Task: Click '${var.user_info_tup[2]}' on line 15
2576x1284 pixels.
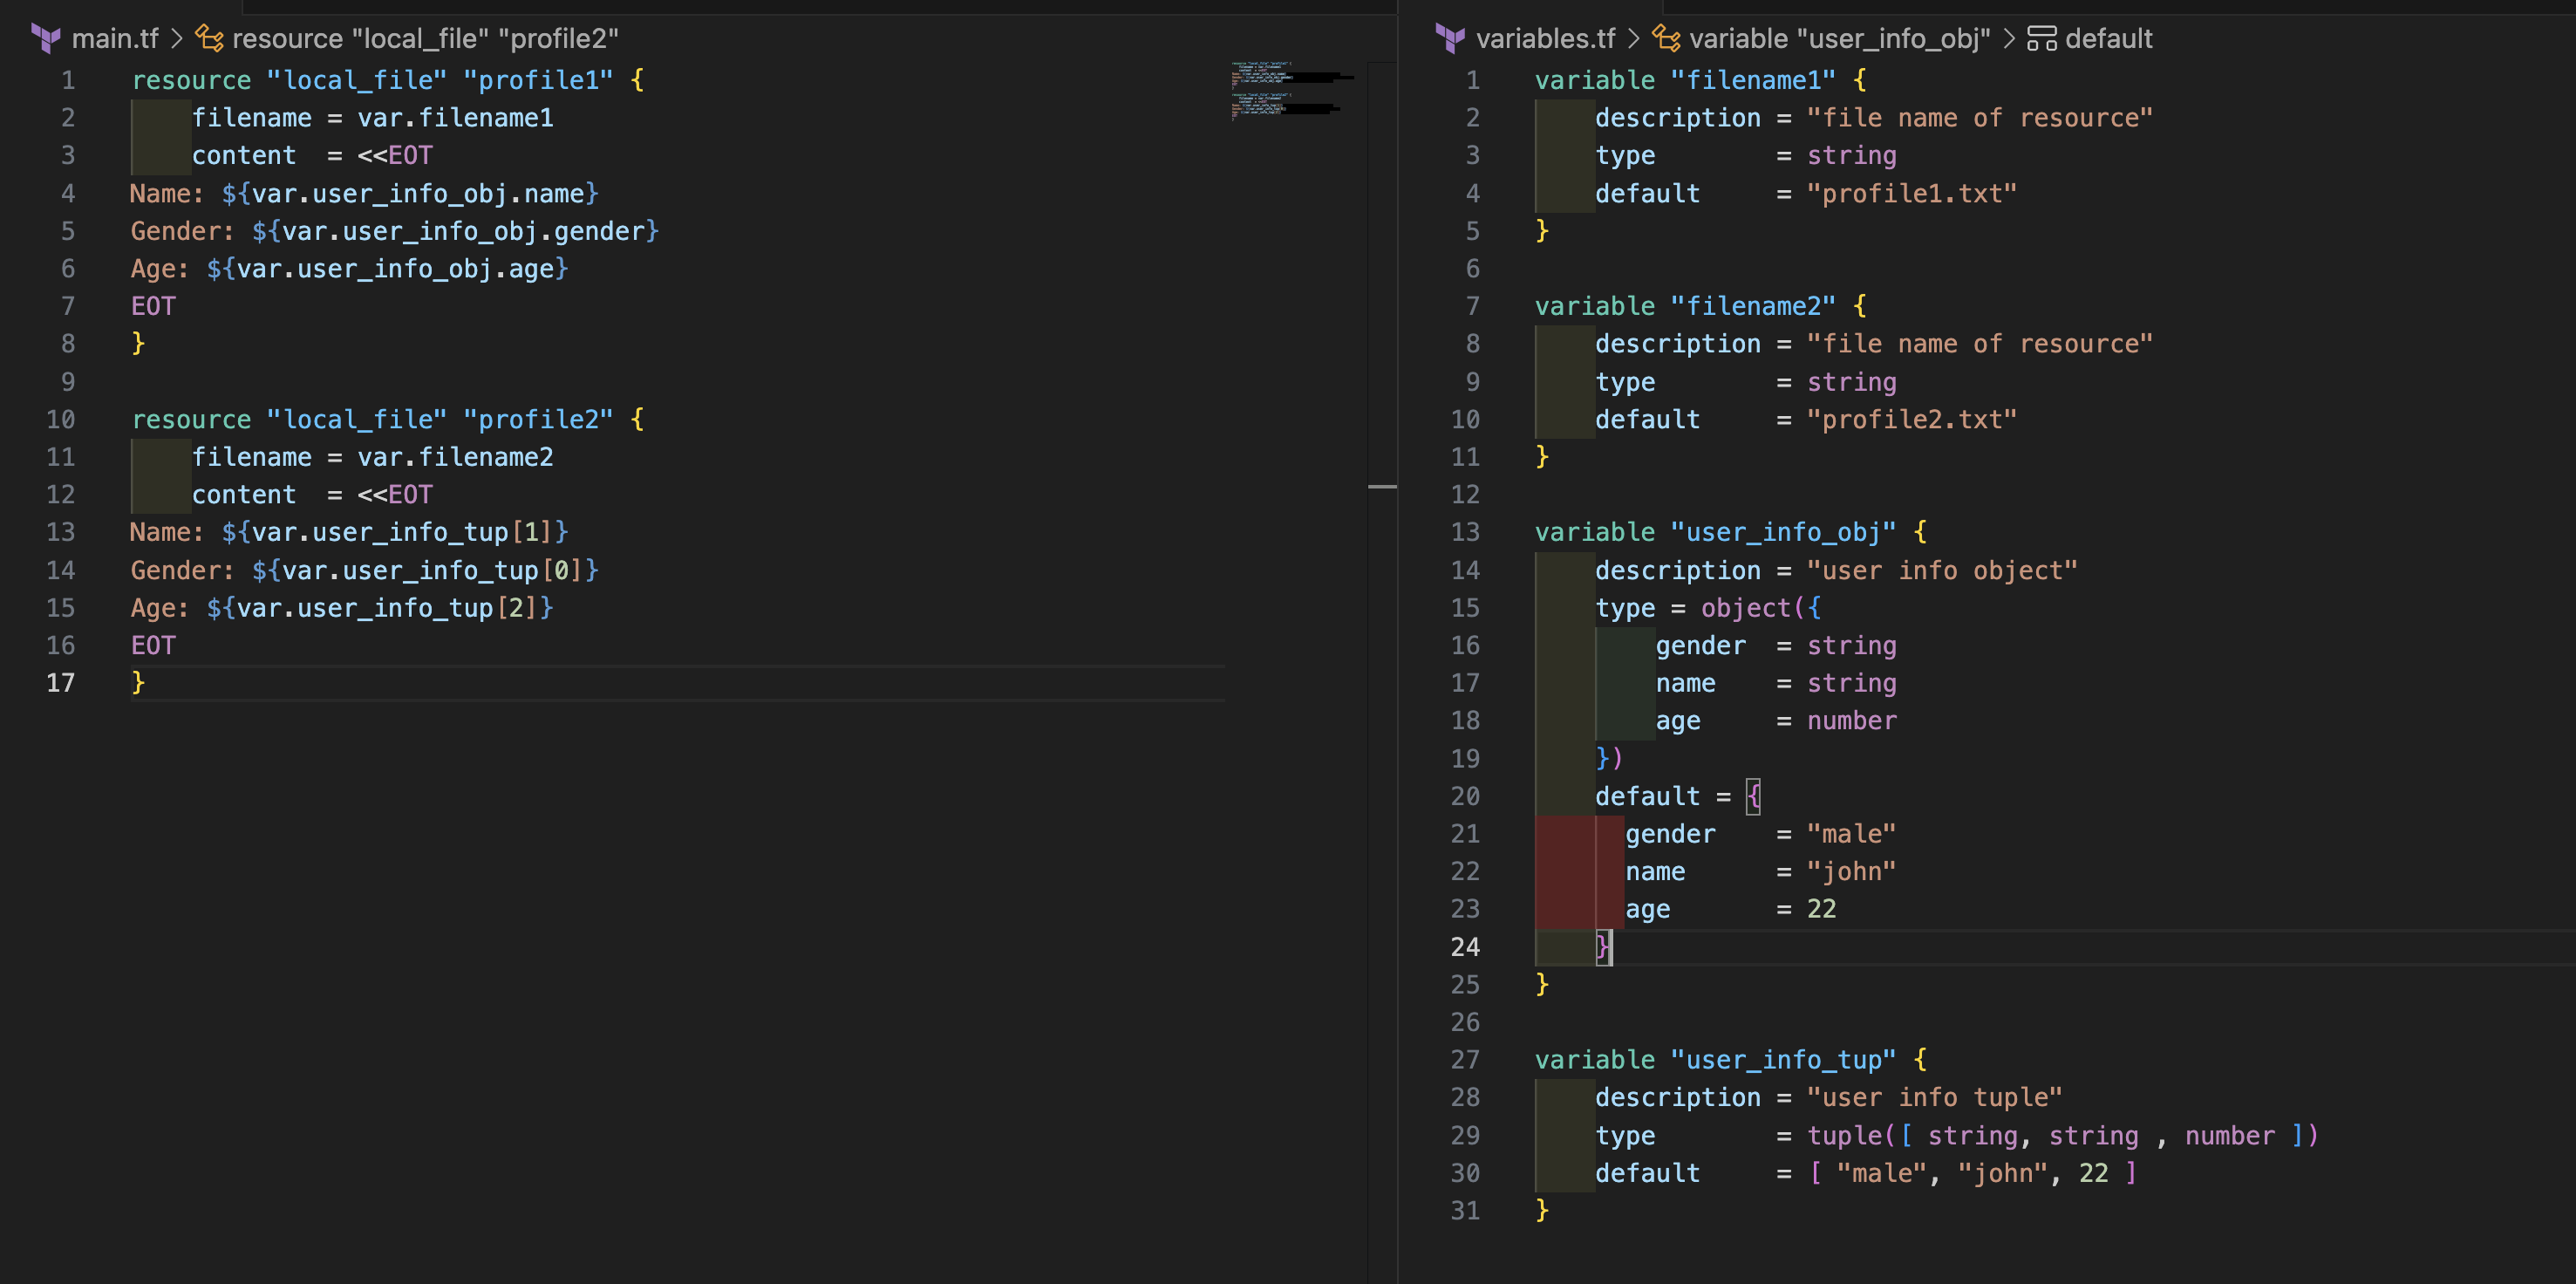Action: pos(380,608)
